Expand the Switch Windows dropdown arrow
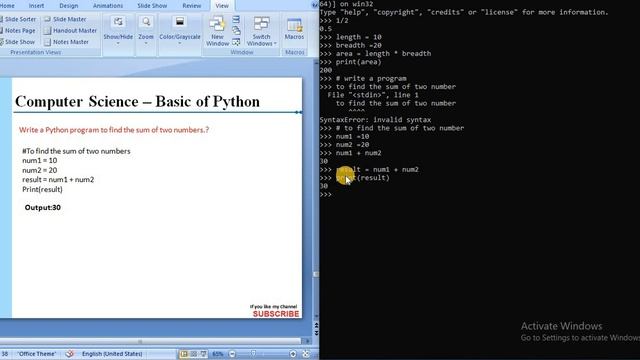 point(275,44)
